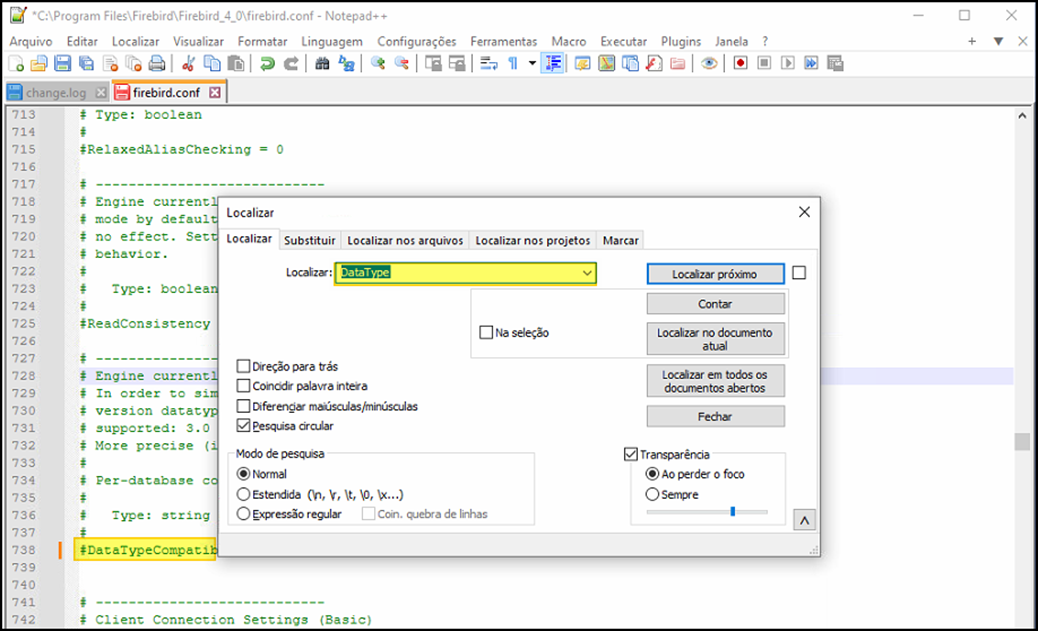Image resolution: width=1038 pixels, height=631 pixels.
Task: Open dropdown arrow next to pilcrow icon
Action: (x=532, y=64)
